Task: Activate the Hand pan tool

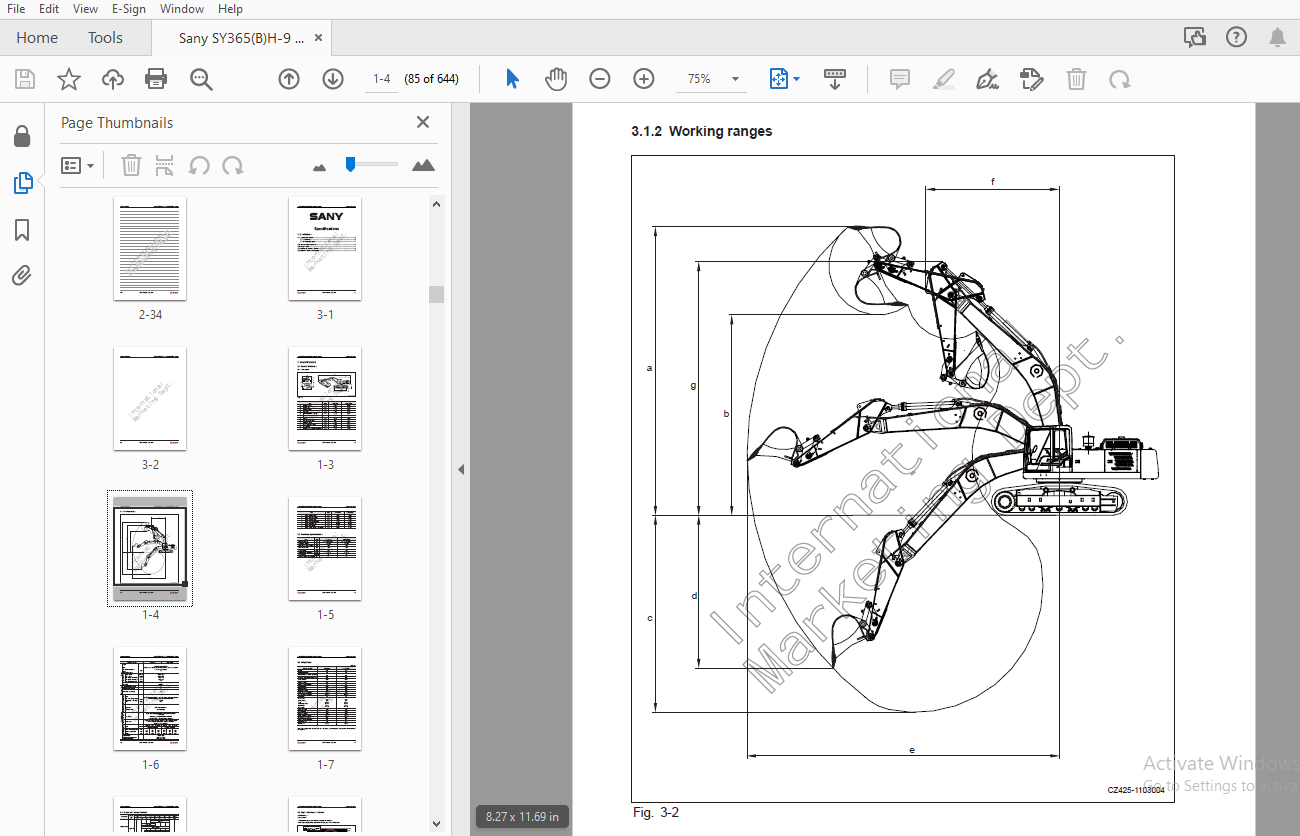Action: point(556,79)
